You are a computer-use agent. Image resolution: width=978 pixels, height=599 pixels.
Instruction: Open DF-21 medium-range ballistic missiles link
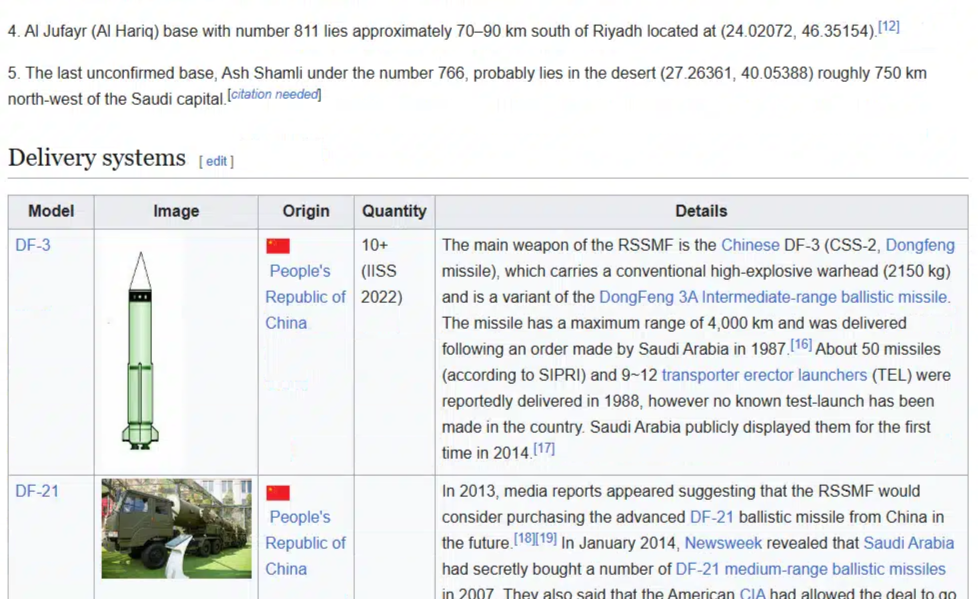click(811, 570)
